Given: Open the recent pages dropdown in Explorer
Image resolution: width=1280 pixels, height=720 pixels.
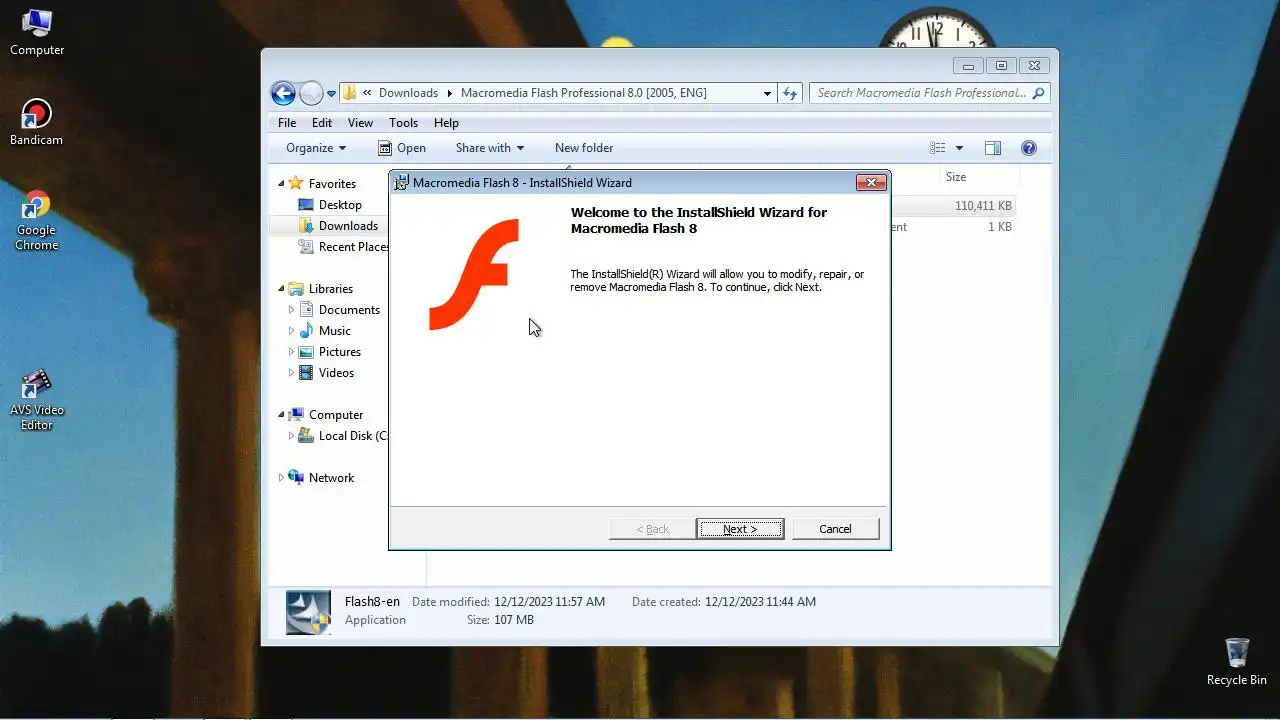Looking at the screenshot, I should click(331, 94).
